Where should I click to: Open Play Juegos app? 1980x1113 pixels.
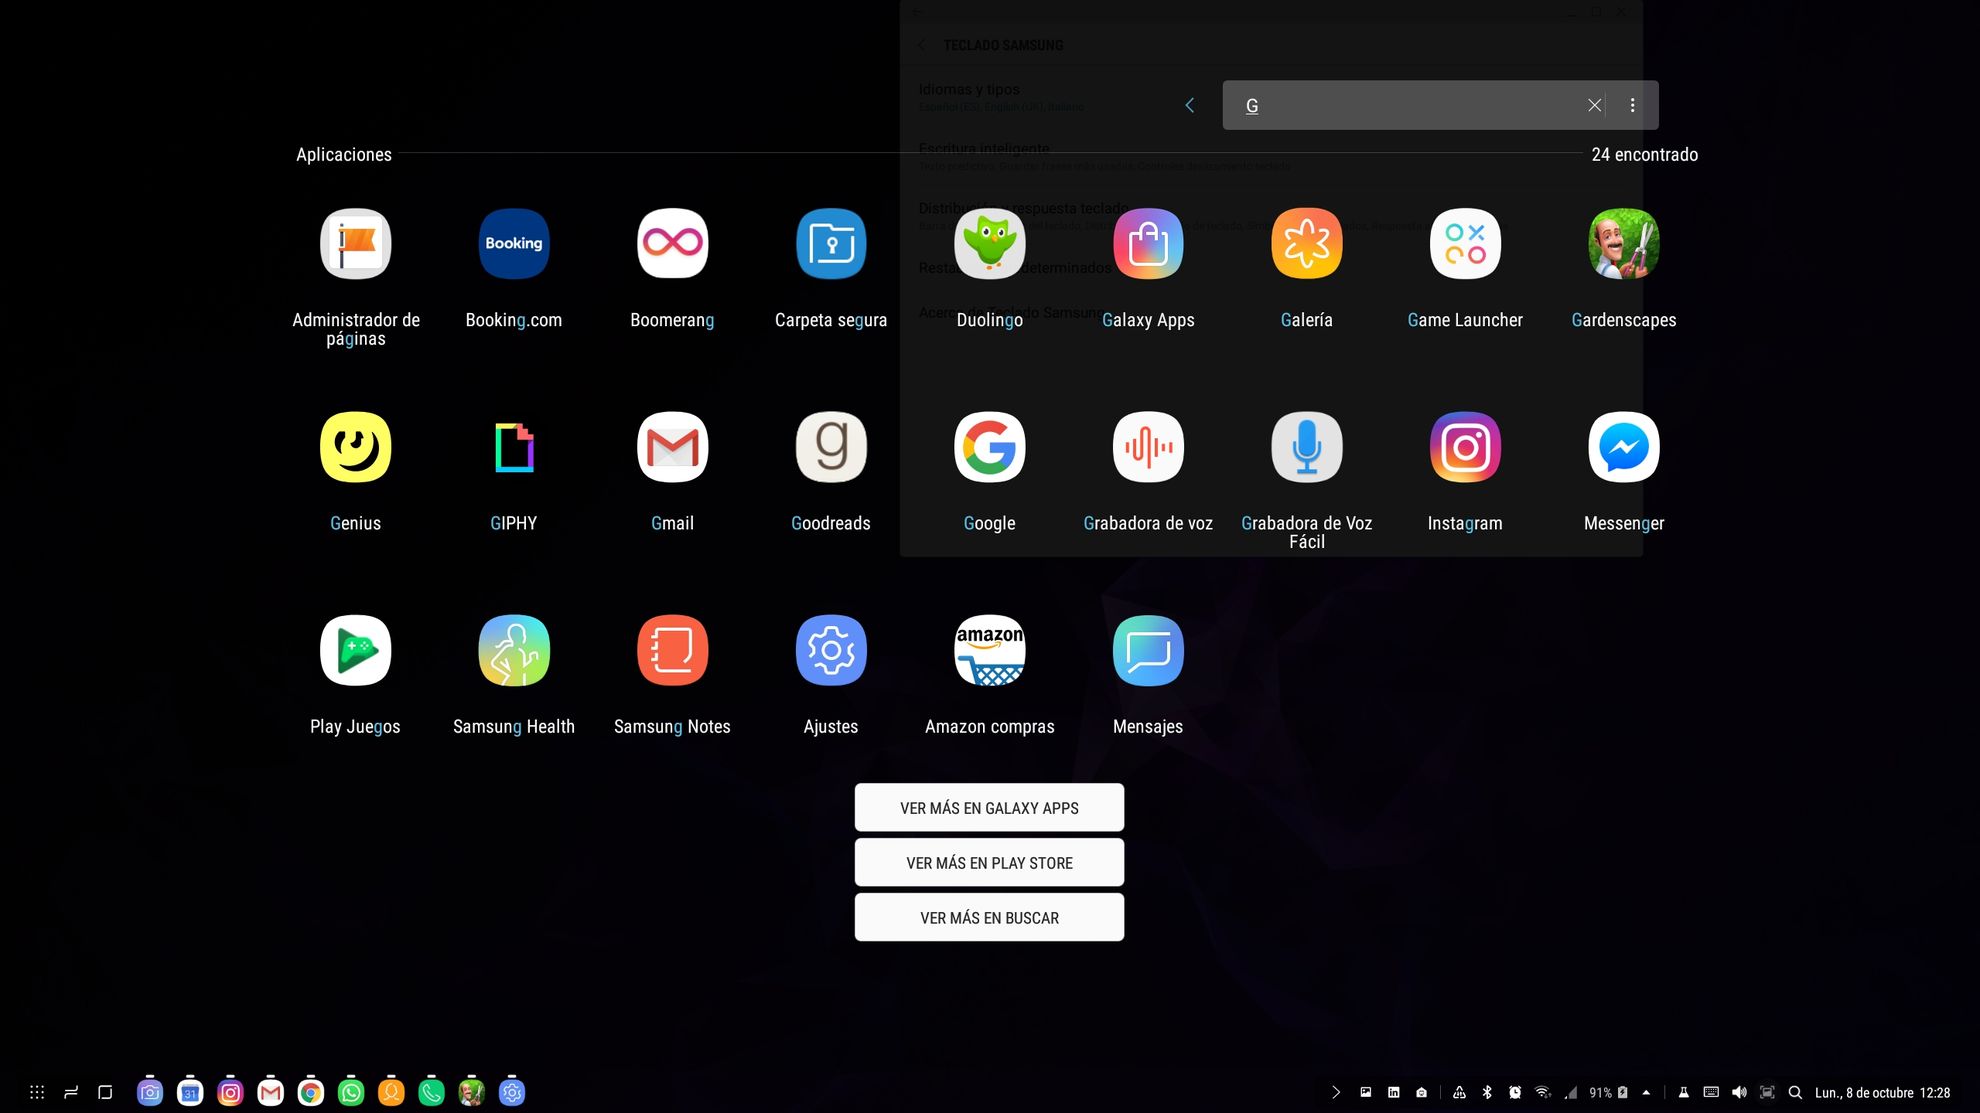click(355, 650)
